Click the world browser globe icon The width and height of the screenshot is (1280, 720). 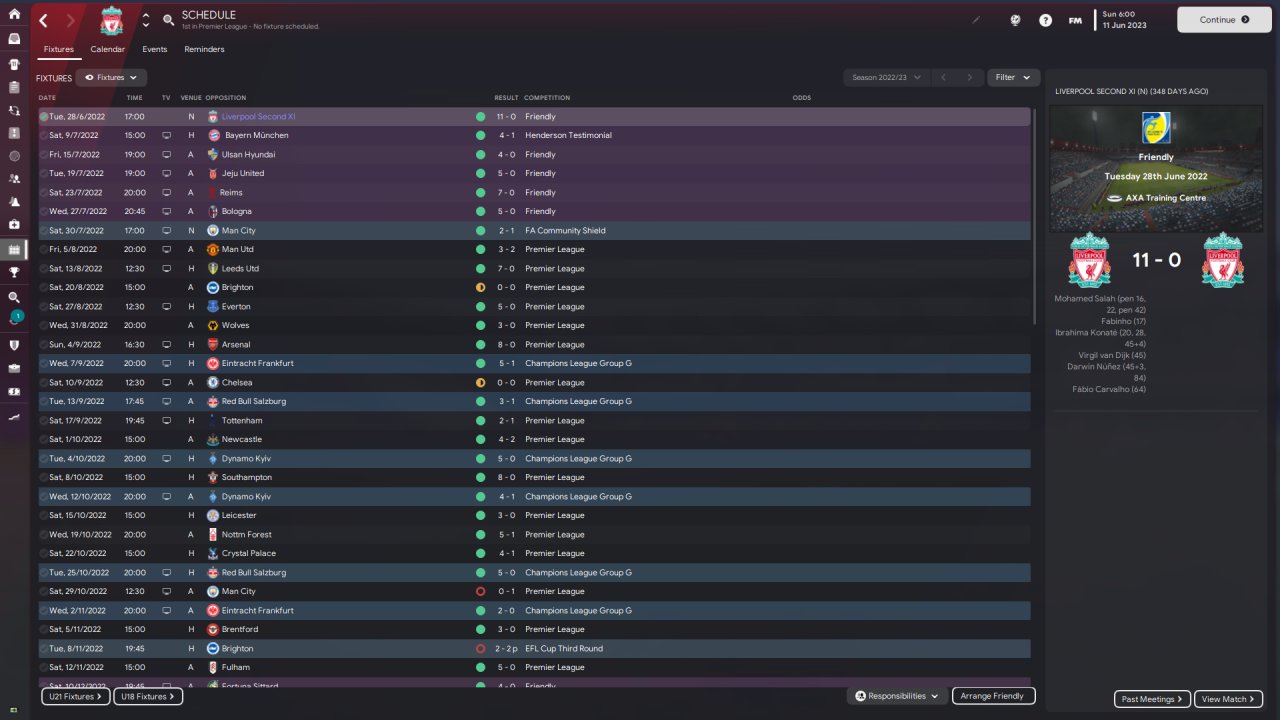click(1015, 20)
